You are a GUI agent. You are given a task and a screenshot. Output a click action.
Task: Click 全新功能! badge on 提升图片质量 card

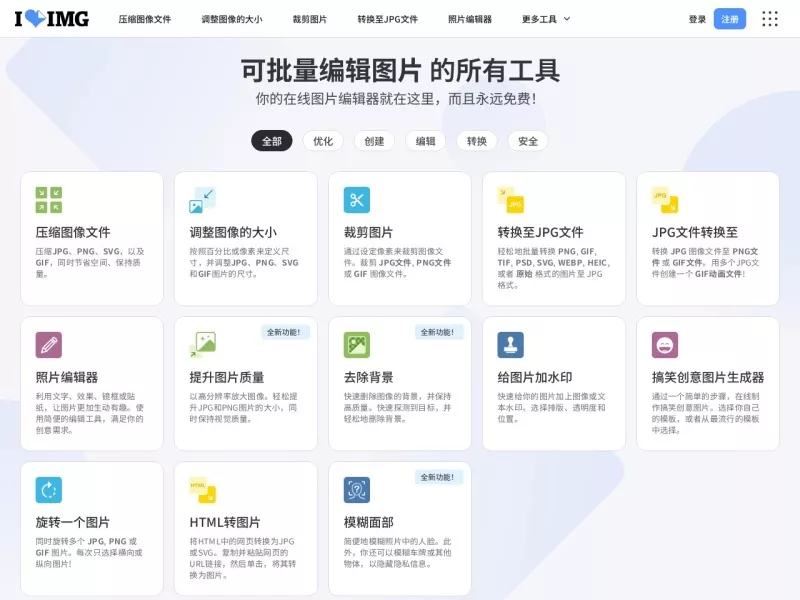coord(285,332)
